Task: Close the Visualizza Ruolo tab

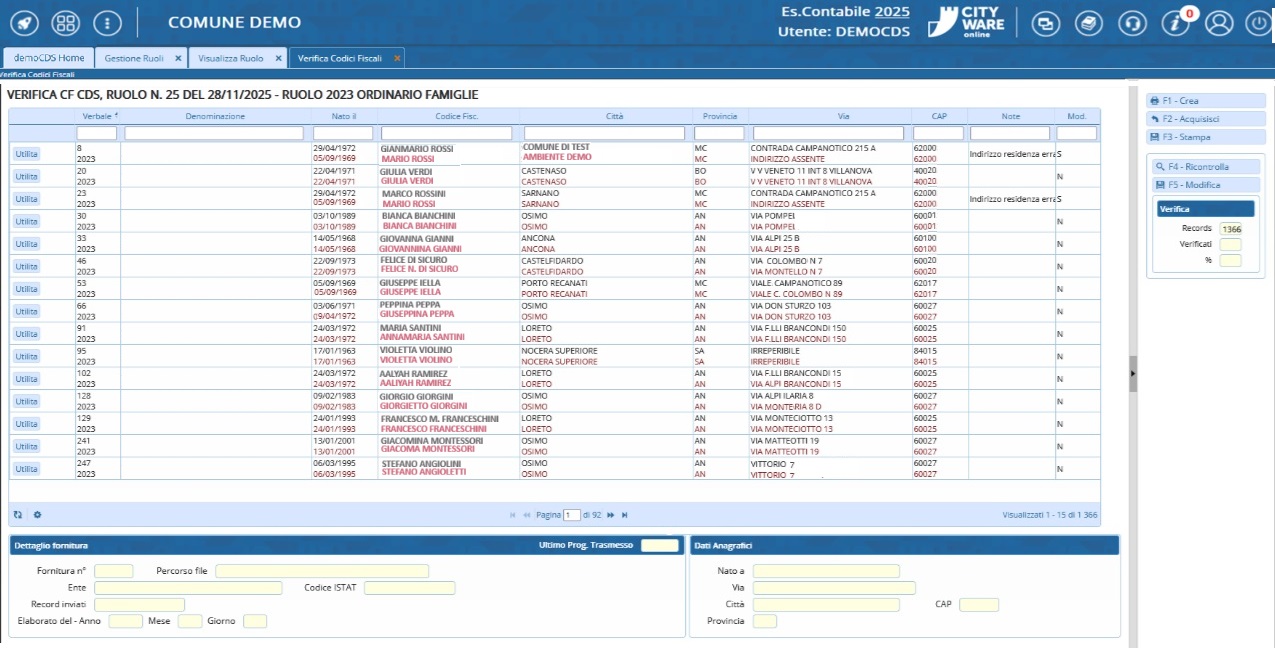Action: coord(279,58)
